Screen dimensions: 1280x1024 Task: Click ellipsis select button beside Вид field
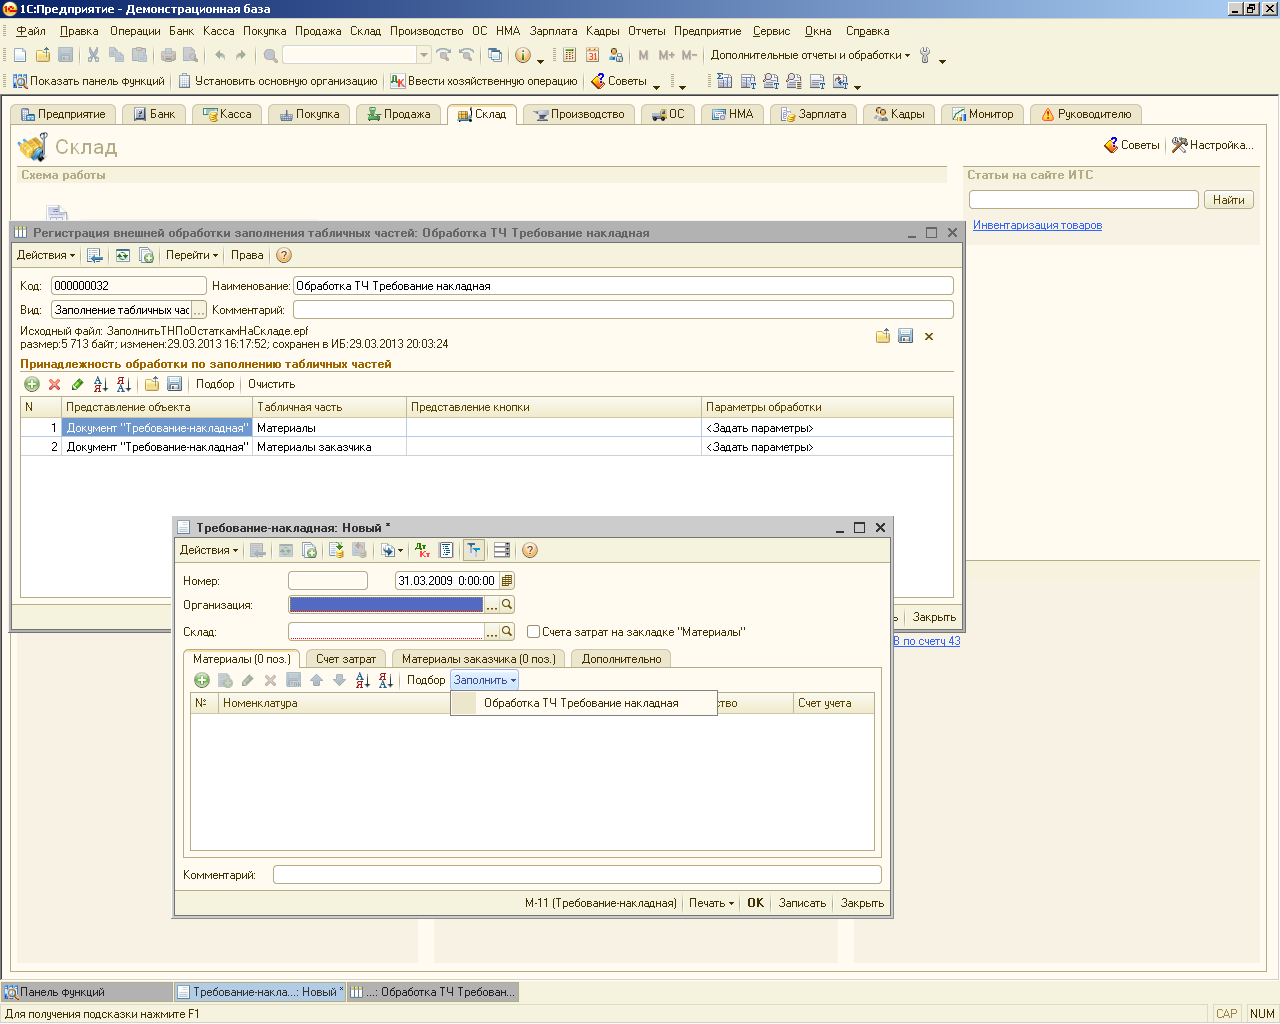click(x=198, y=310)
